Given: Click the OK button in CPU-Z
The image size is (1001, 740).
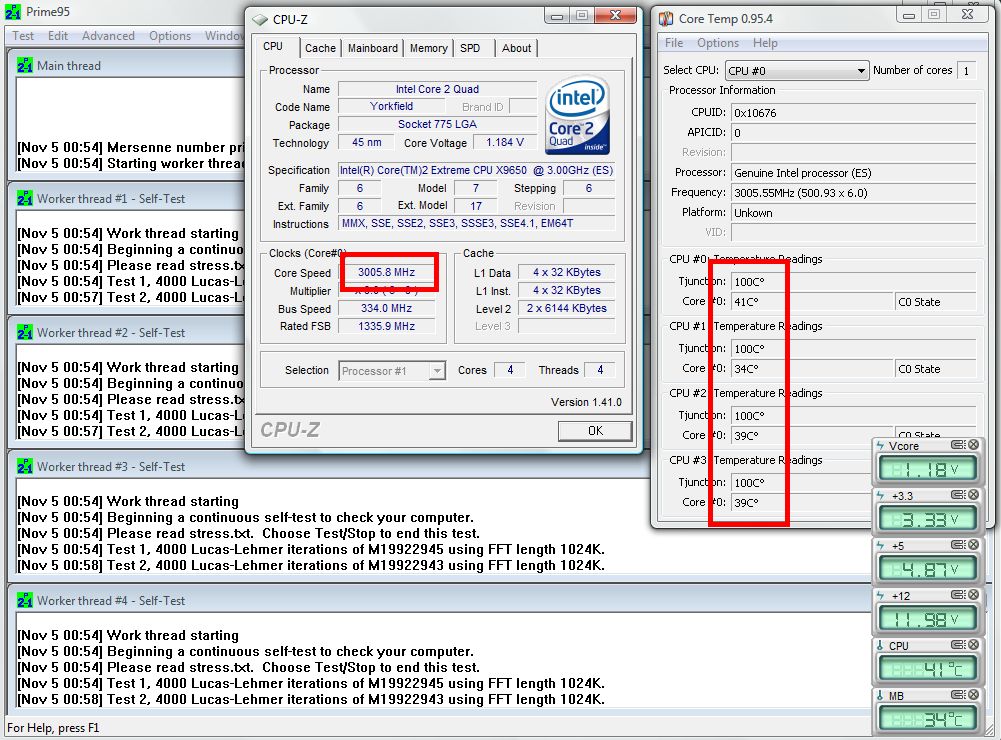Looking at the screenshot, I should (x=595, y=431).
